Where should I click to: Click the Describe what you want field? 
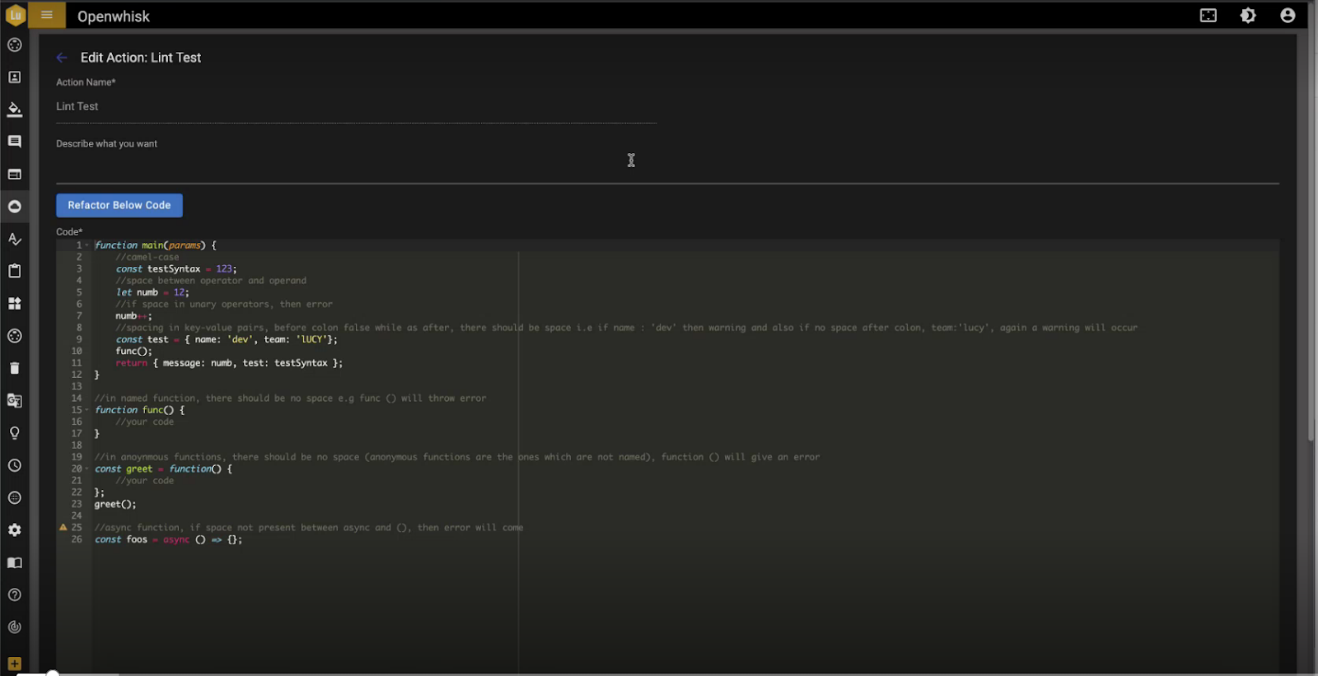point(667,166)
